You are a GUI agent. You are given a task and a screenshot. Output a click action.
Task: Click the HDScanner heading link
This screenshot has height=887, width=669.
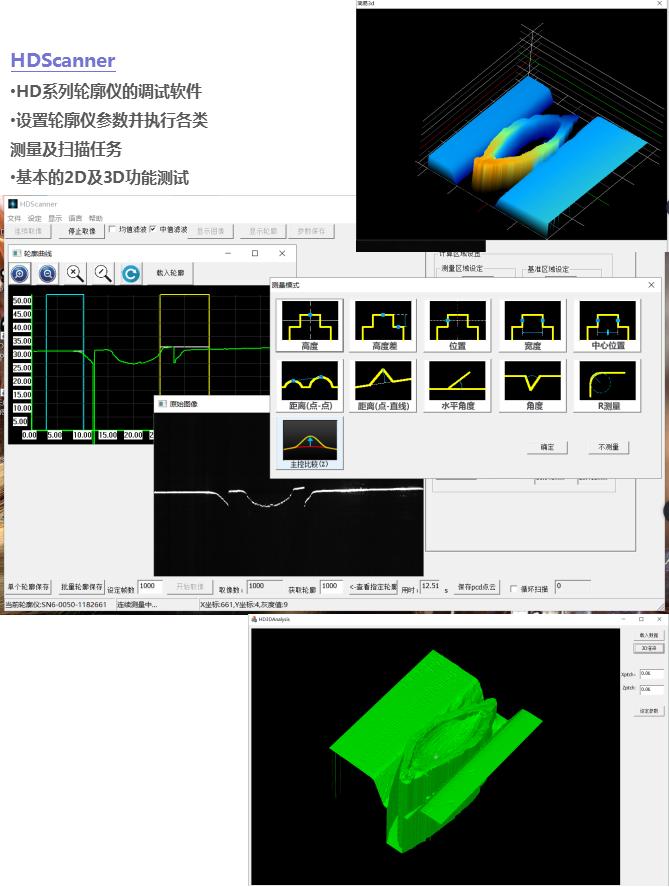tap(63, 60)
